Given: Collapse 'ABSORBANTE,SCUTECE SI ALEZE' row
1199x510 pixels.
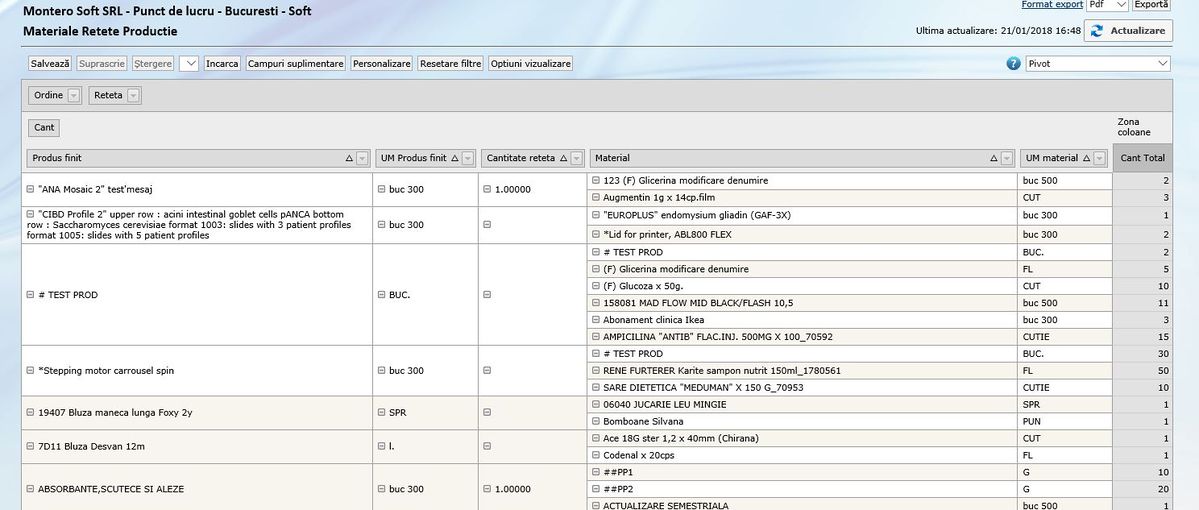Looking at the screenshot, I should pos(30,489).
